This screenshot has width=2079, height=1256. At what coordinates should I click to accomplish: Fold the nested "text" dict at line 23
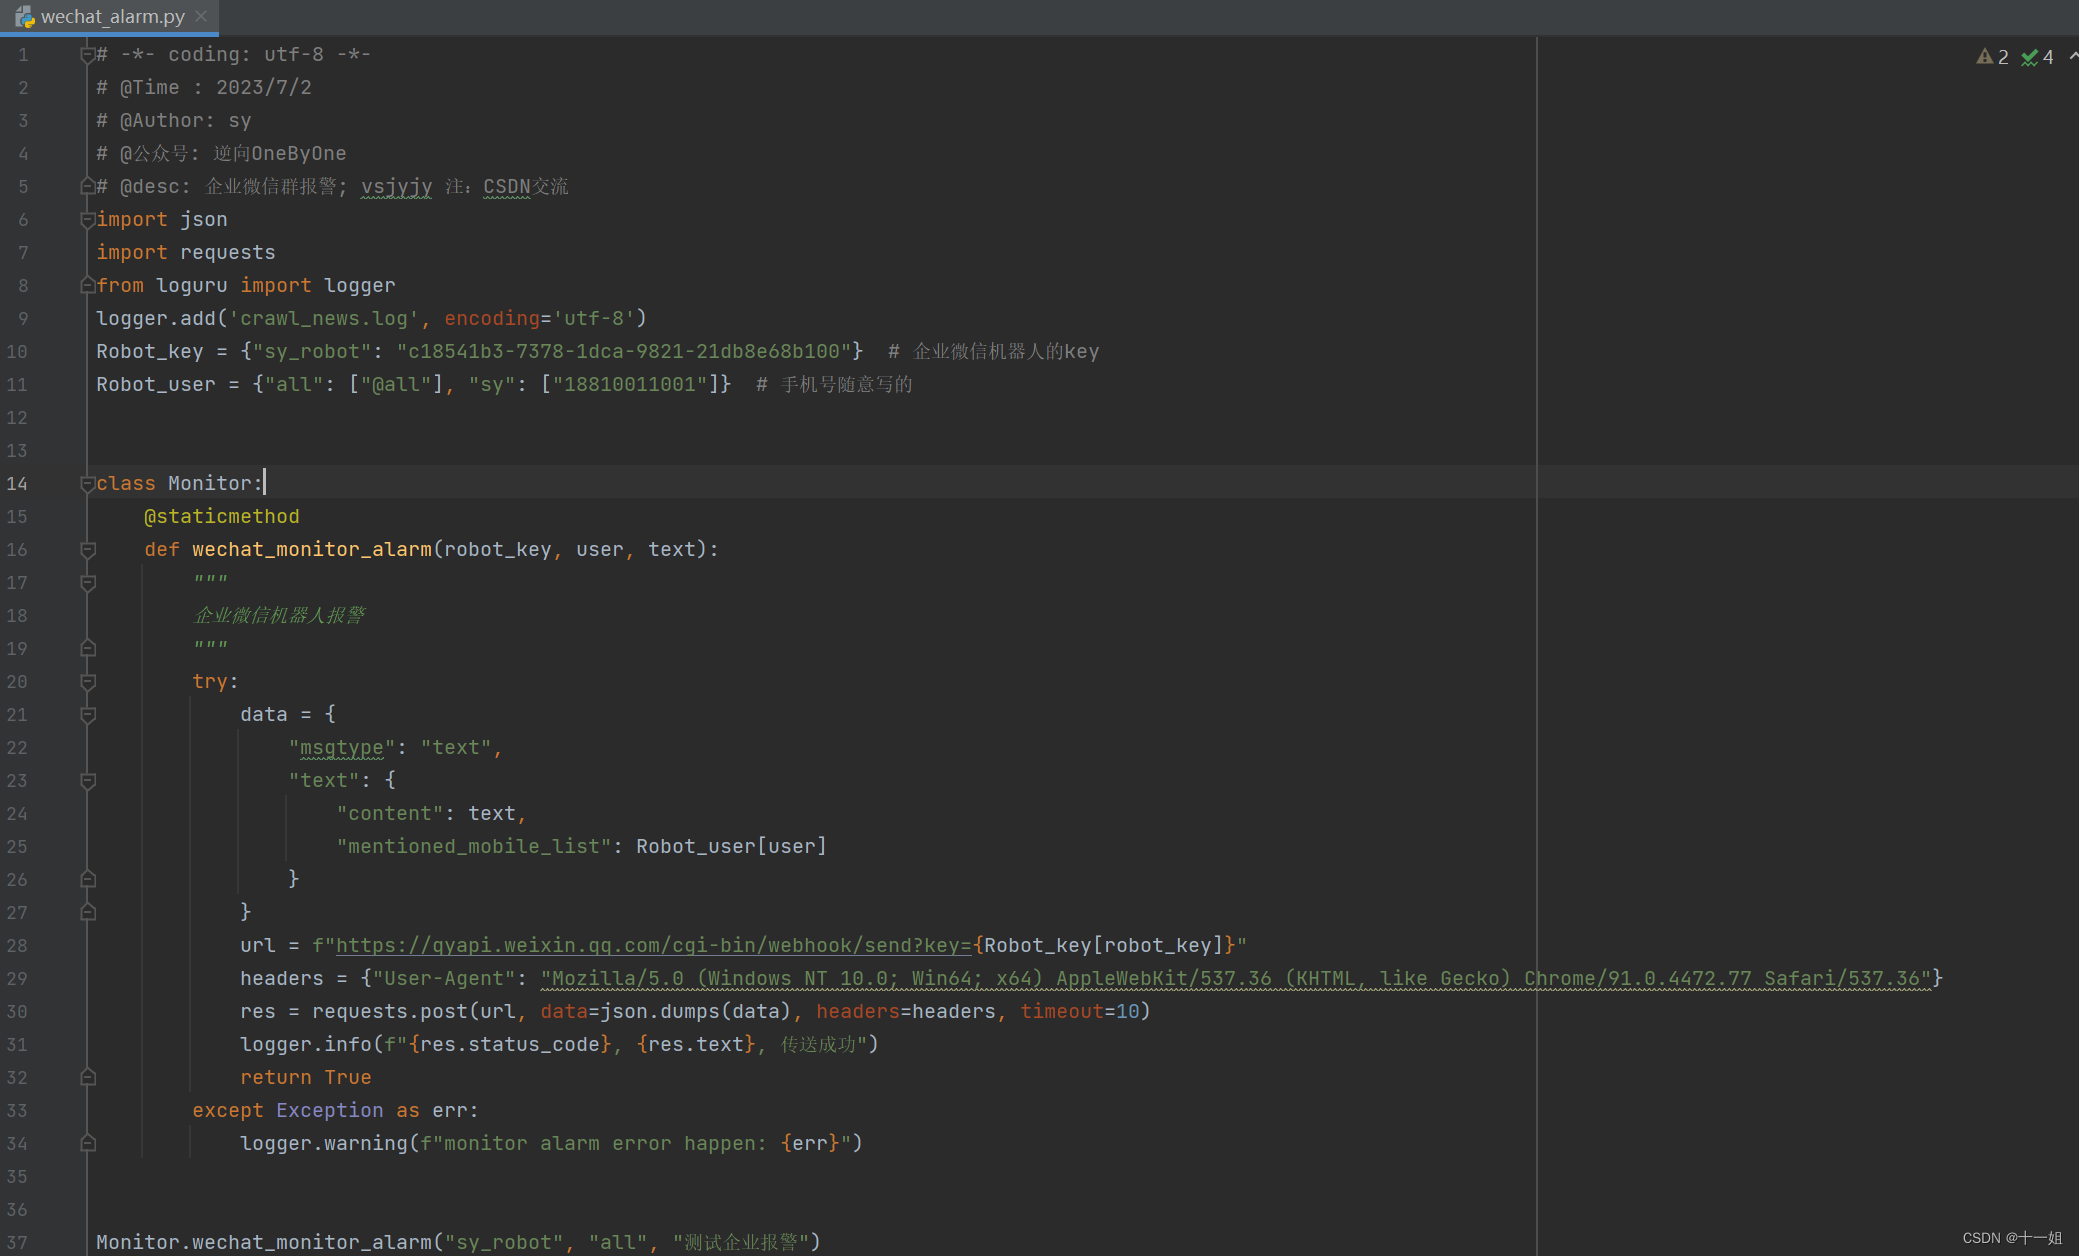coord(88,781)
